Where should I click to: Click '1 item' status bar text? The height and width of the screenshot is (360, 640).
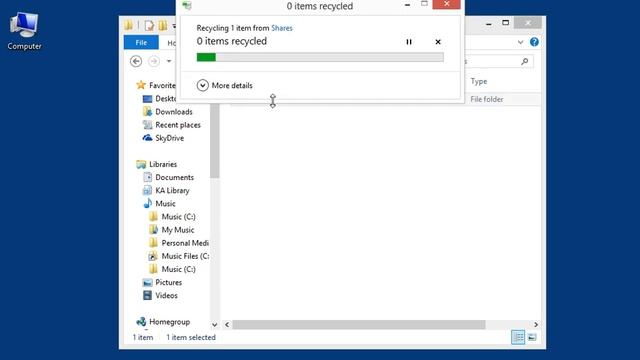click(x=143, y=338)
